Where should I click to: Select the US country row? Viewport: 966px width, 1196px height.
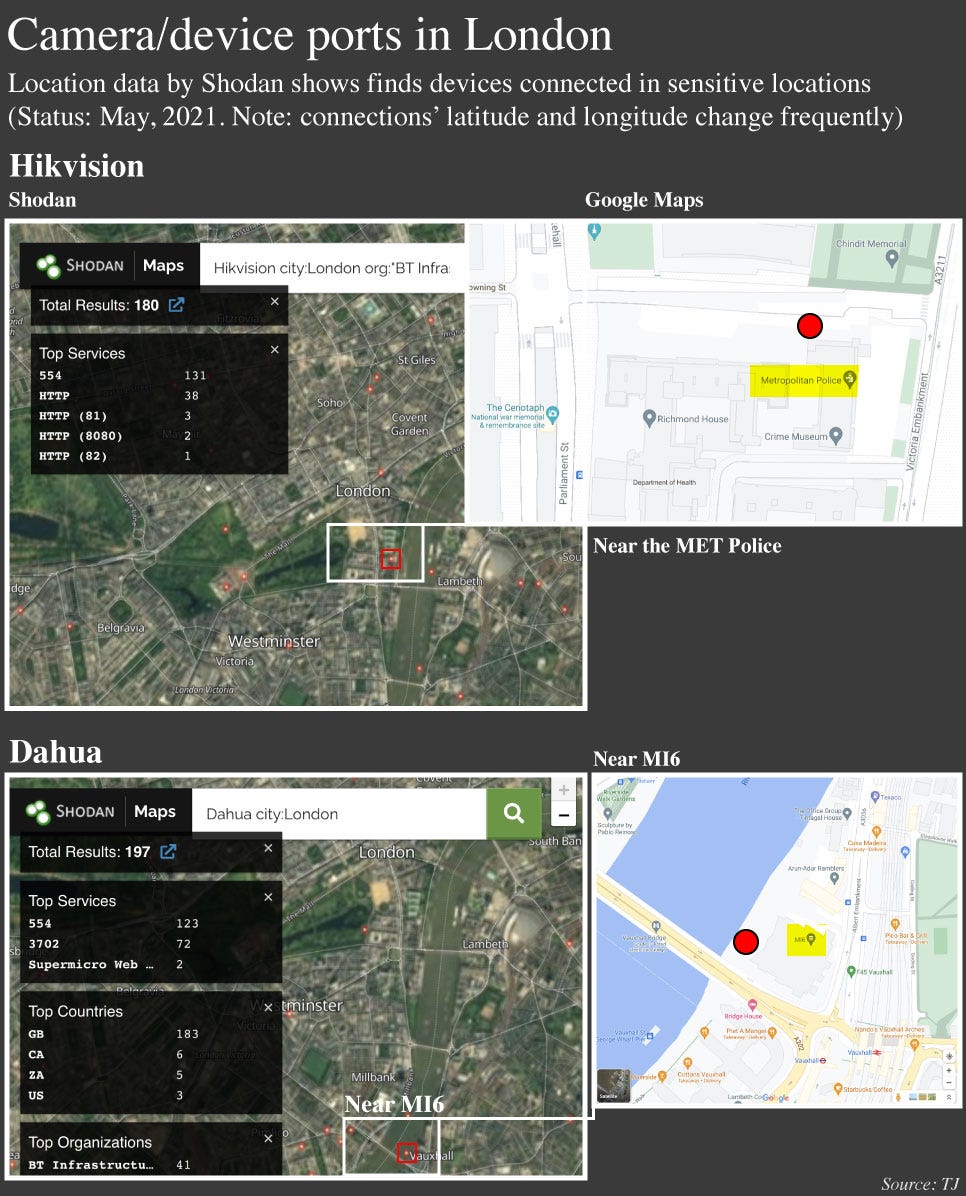point(107,1096)
